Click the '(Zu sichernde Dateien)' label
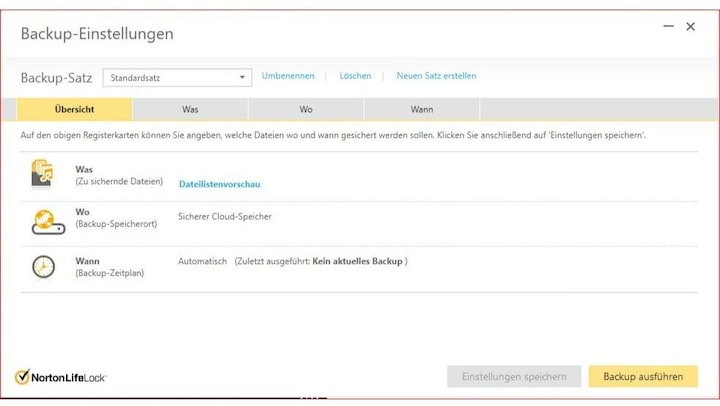Image resolution: width=720 pixels, height=406 pixels. click(x=119, y=181)
